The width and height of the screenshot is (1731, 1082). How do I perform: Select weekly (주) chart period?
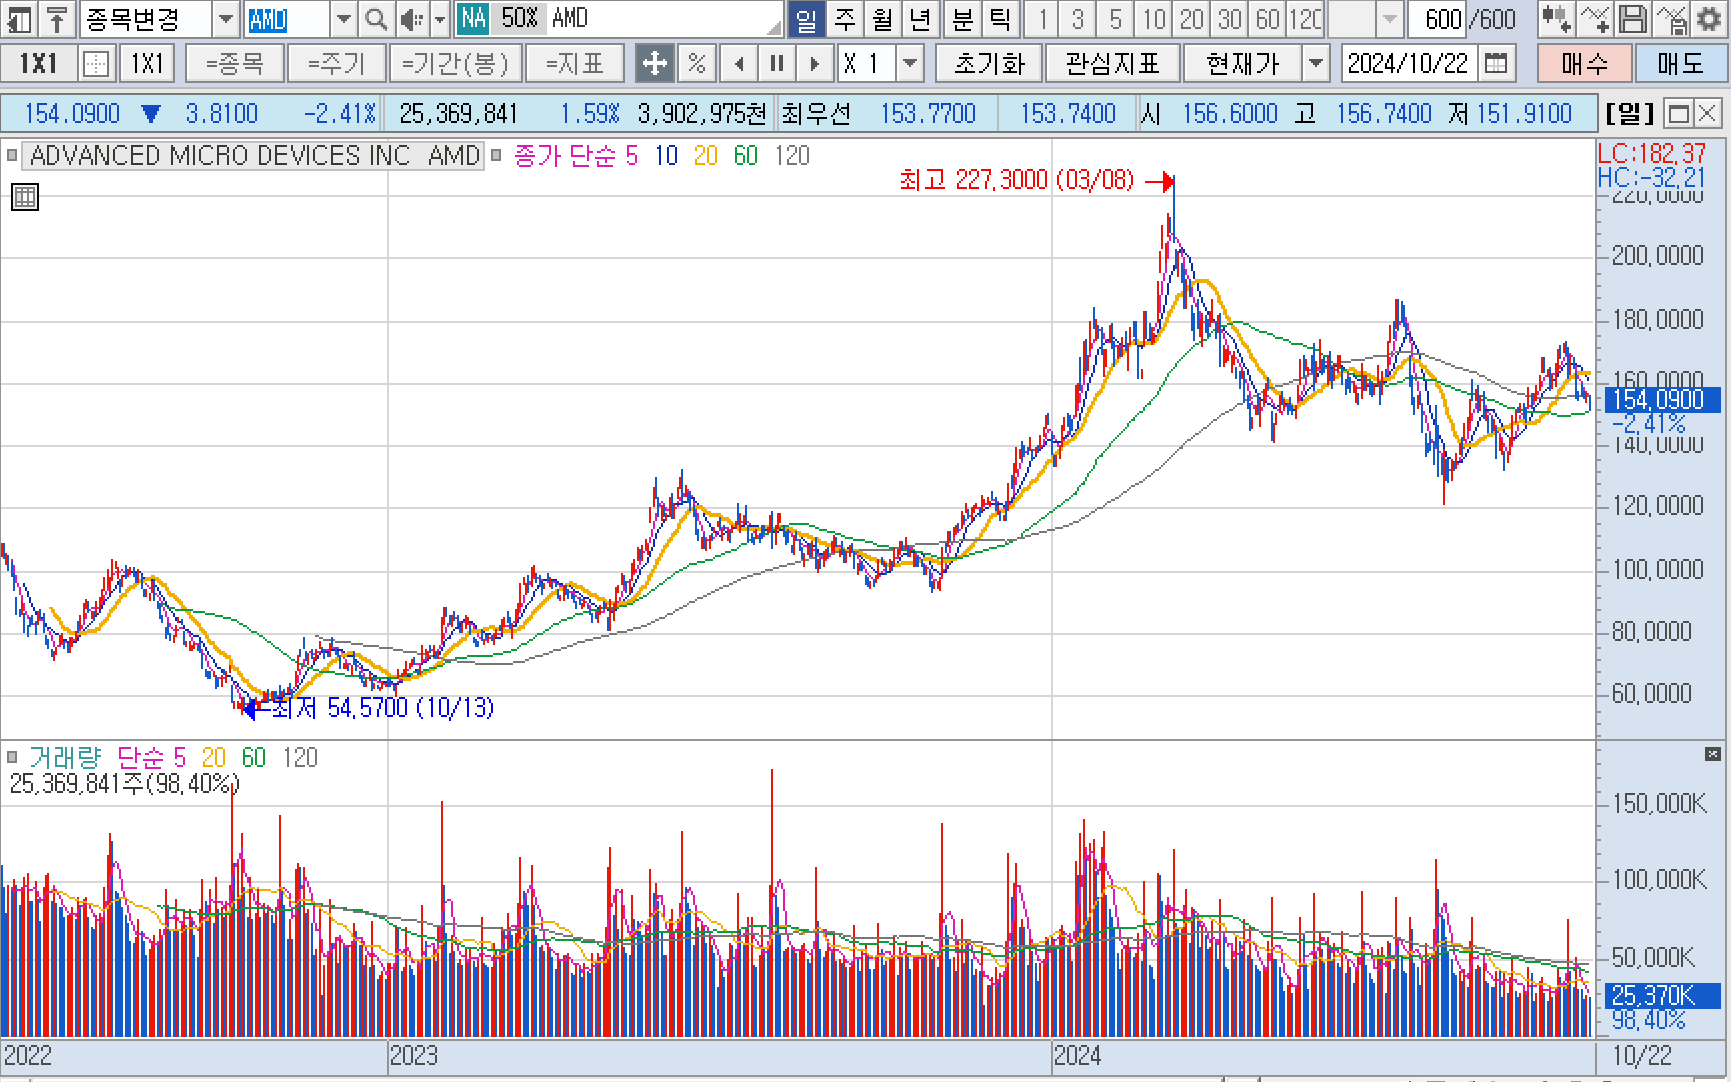[x=845, y=19]
